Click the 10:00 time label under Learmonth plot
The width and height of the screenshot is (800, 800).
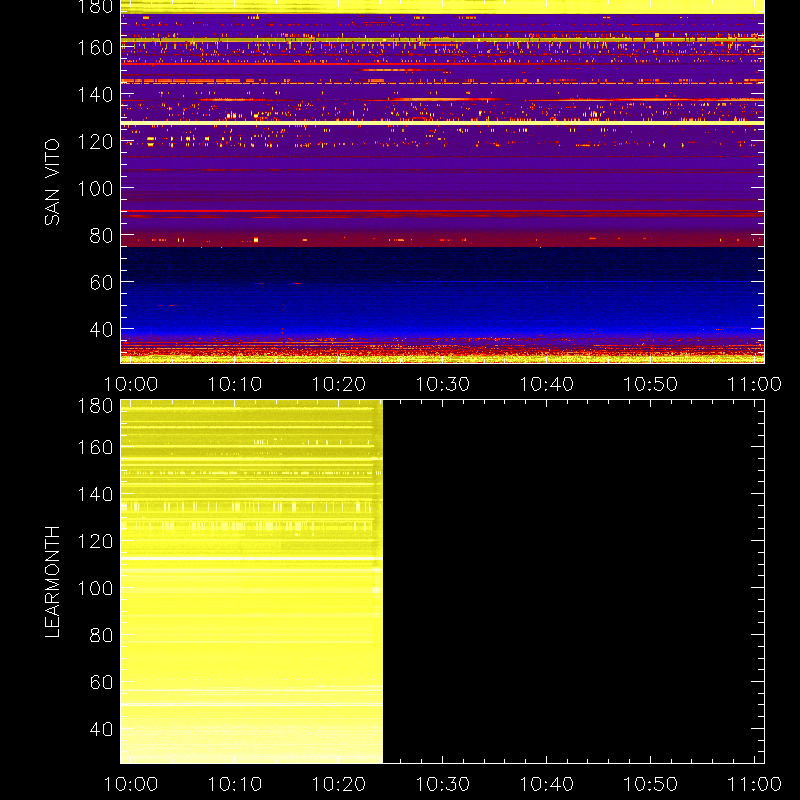[x=131, y=784]
